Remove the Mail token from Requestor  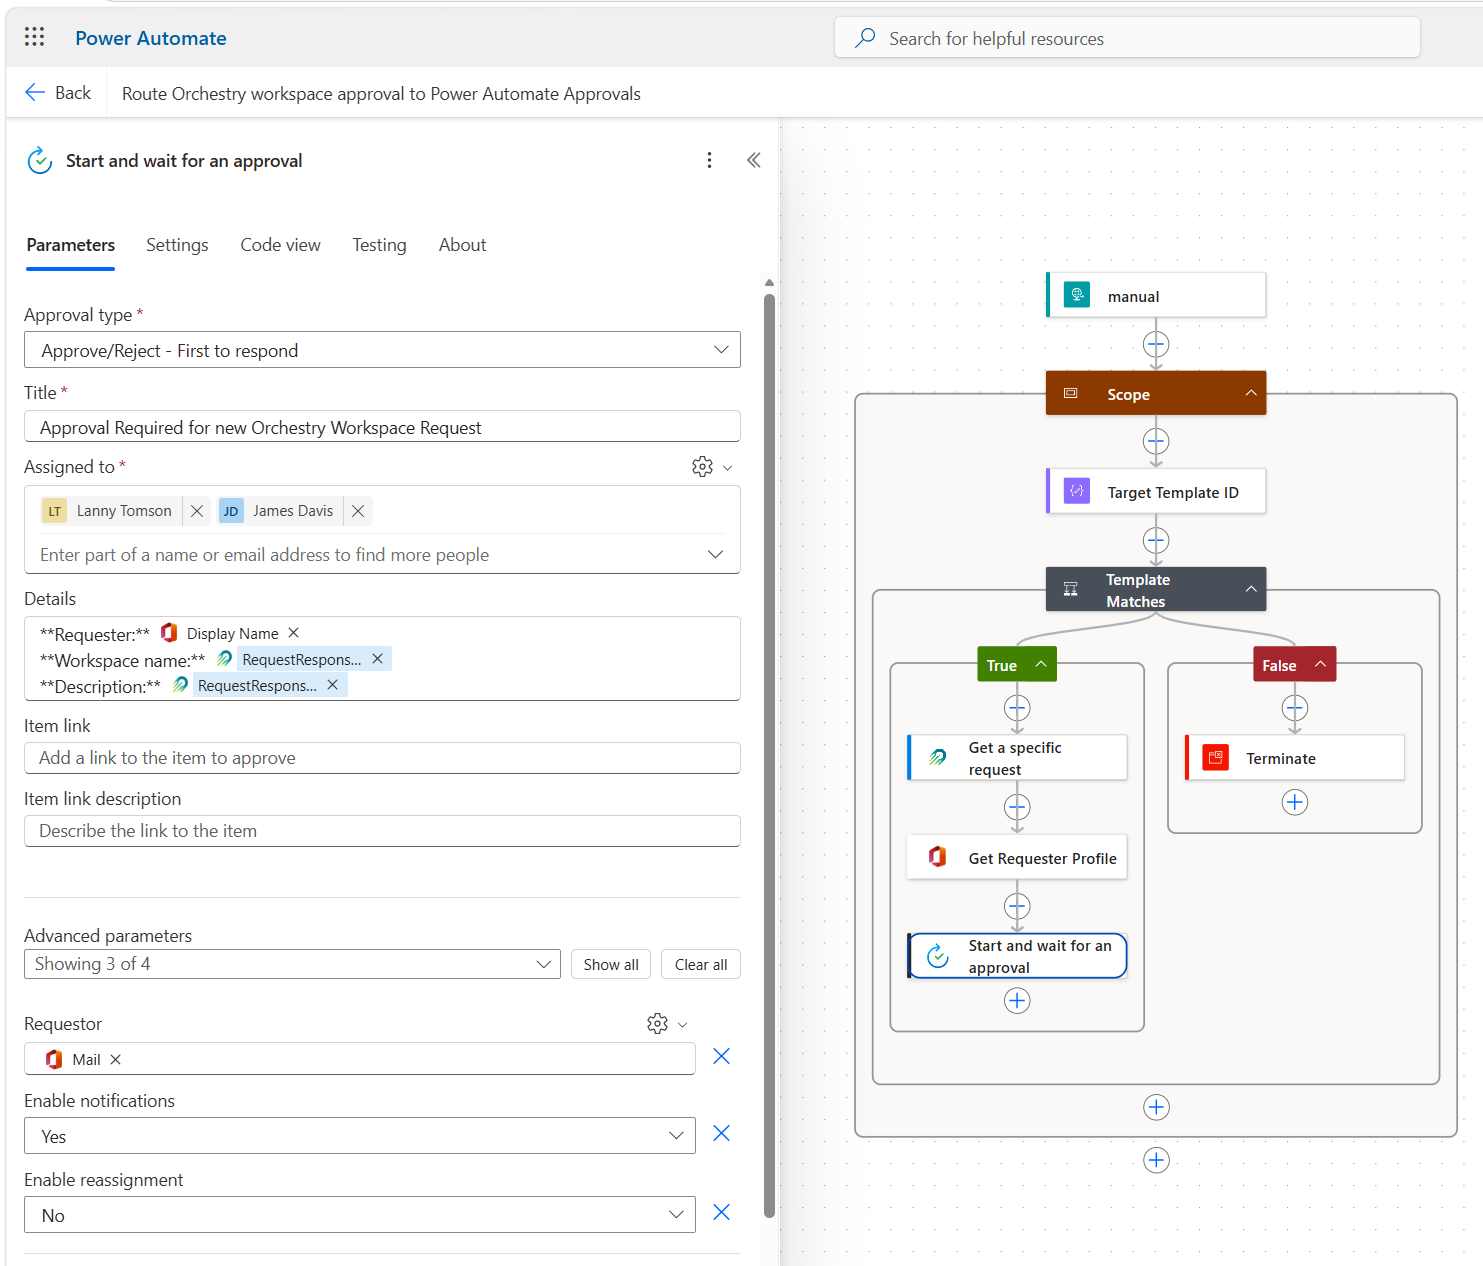click(115, 1059)
